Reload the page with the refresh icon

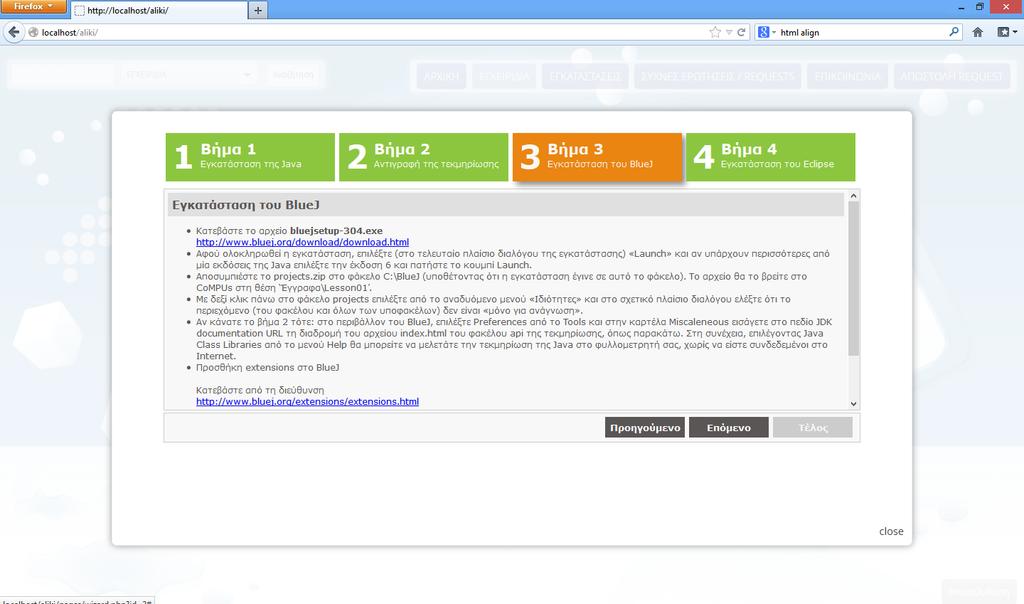[741, 32]
